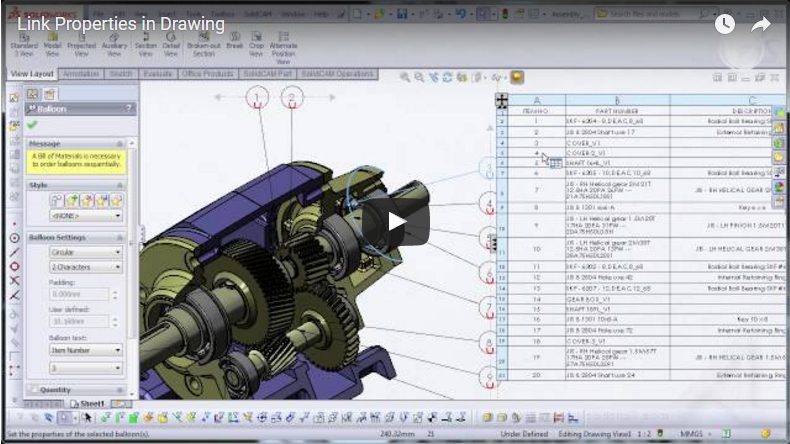Collapse the Style section
The image size is (790, 444).
point(120,185)
